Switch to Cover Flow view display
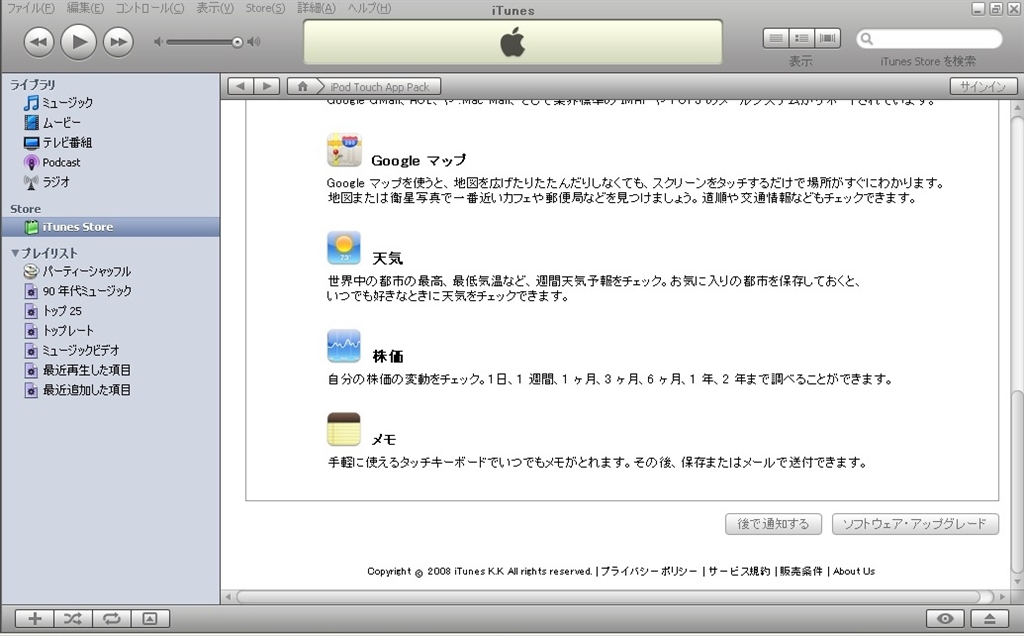The width and height of the screenshot is (1024, 636). (x=827, y=39)
